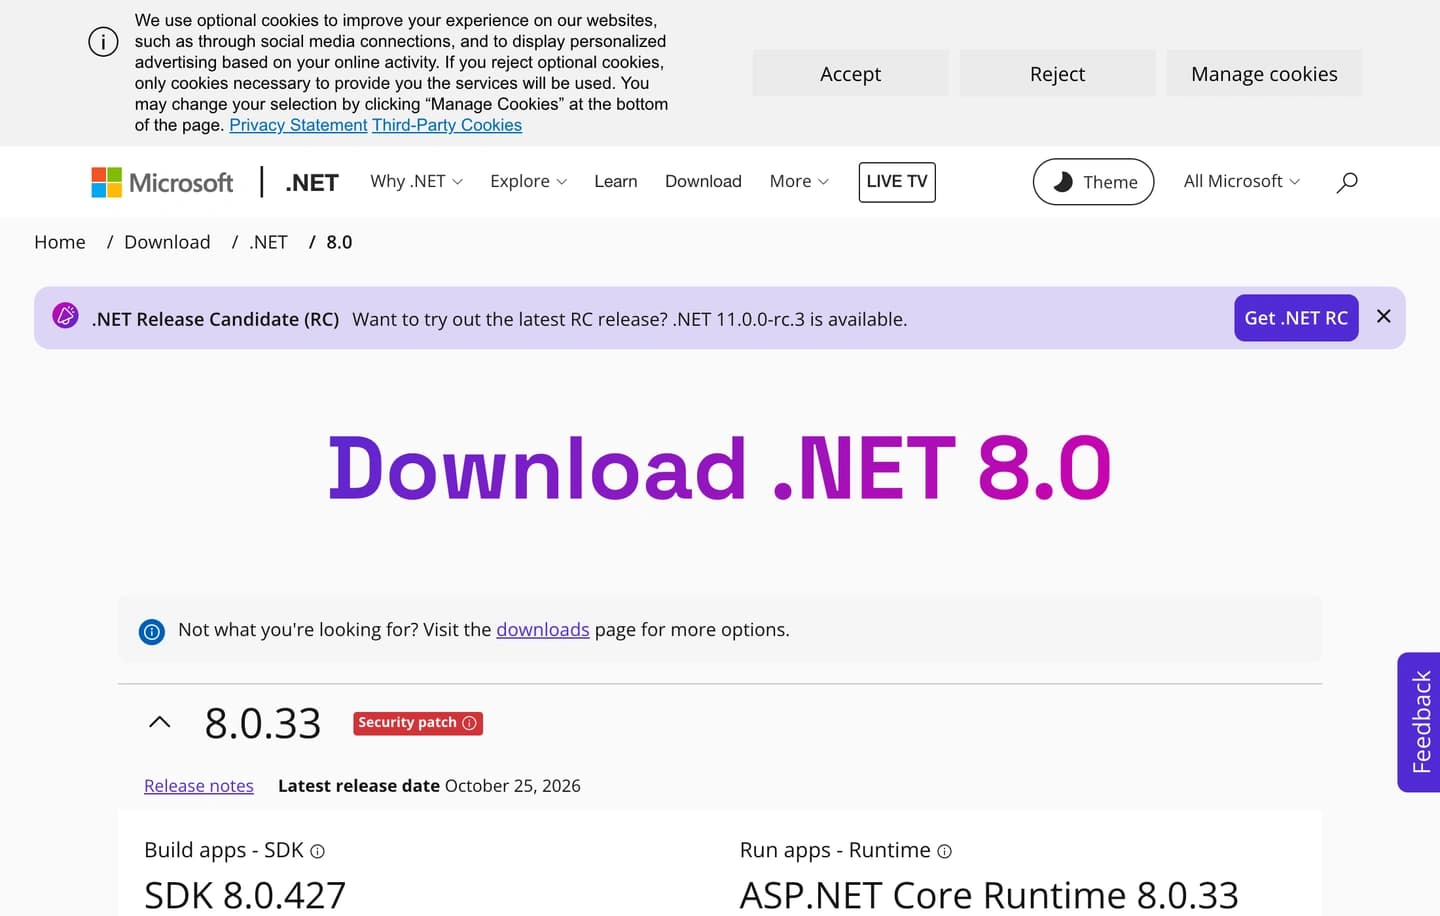
Task: Click the .NET brand link
Action: coord(312,182)
